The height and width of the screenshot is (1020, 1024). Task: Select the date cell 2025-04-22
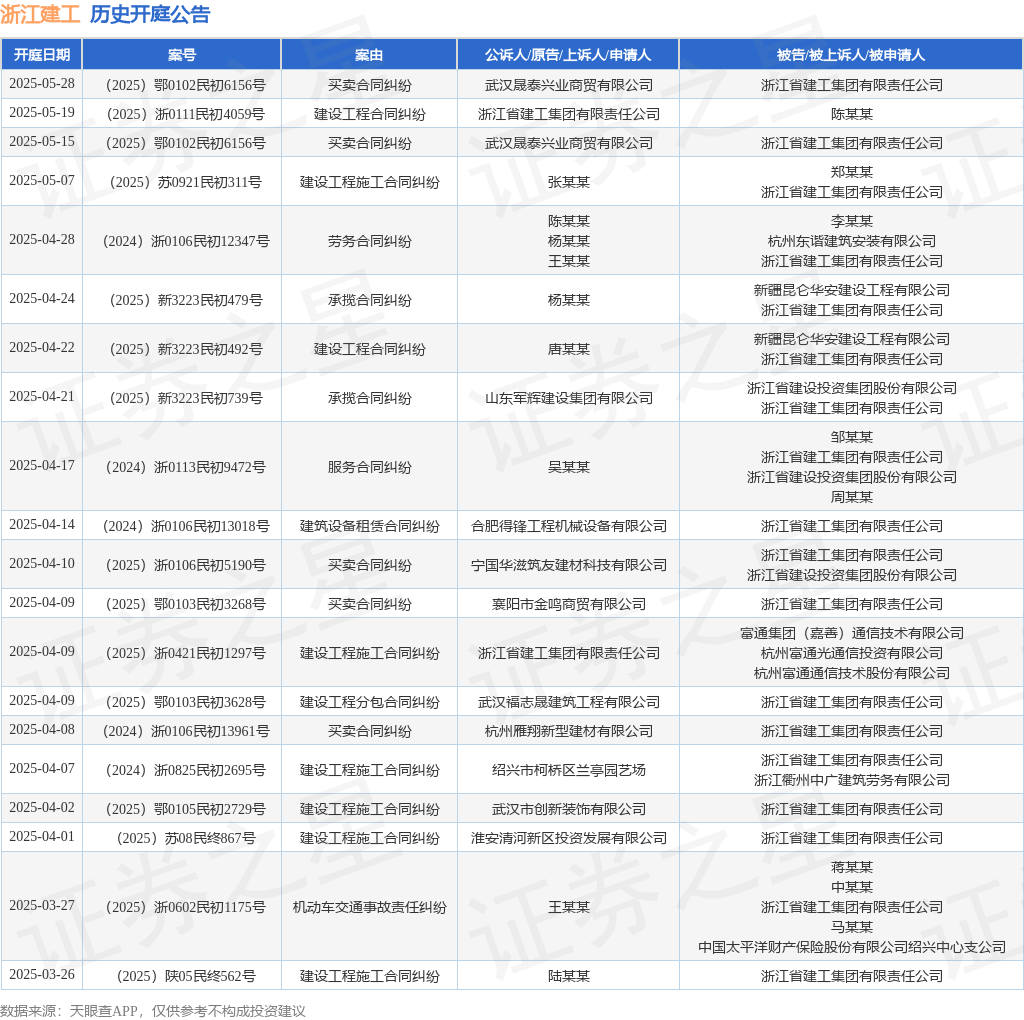pyautogui.click(x=42, y=347)
